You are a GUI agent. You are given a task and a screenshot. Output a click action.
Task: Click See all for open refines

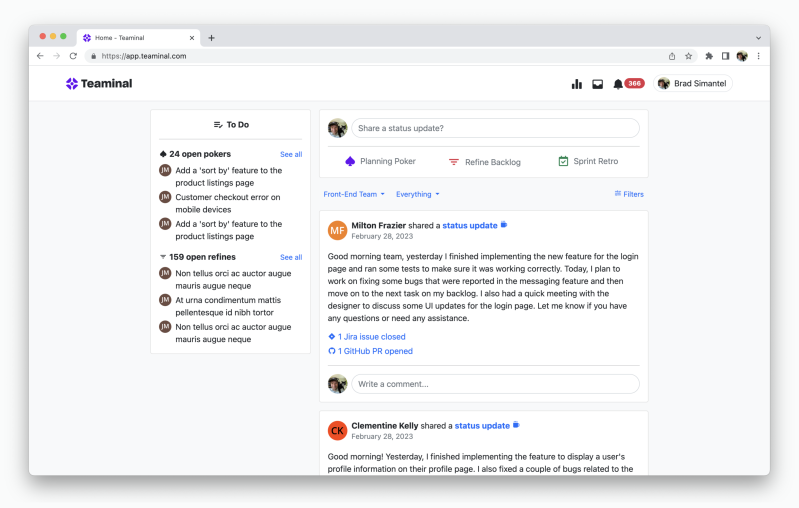(291, 257)
